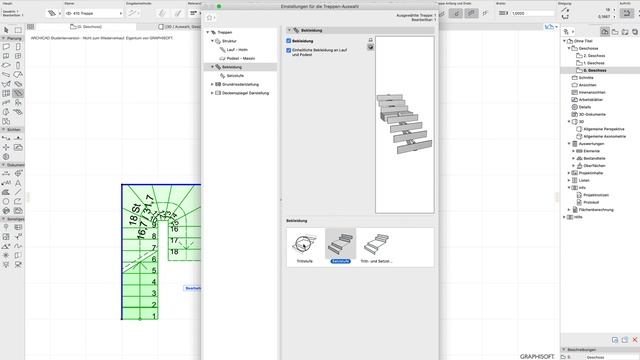Select the Arrow tool in toolbox
640x360 pixels.
(x=6, y=30)
